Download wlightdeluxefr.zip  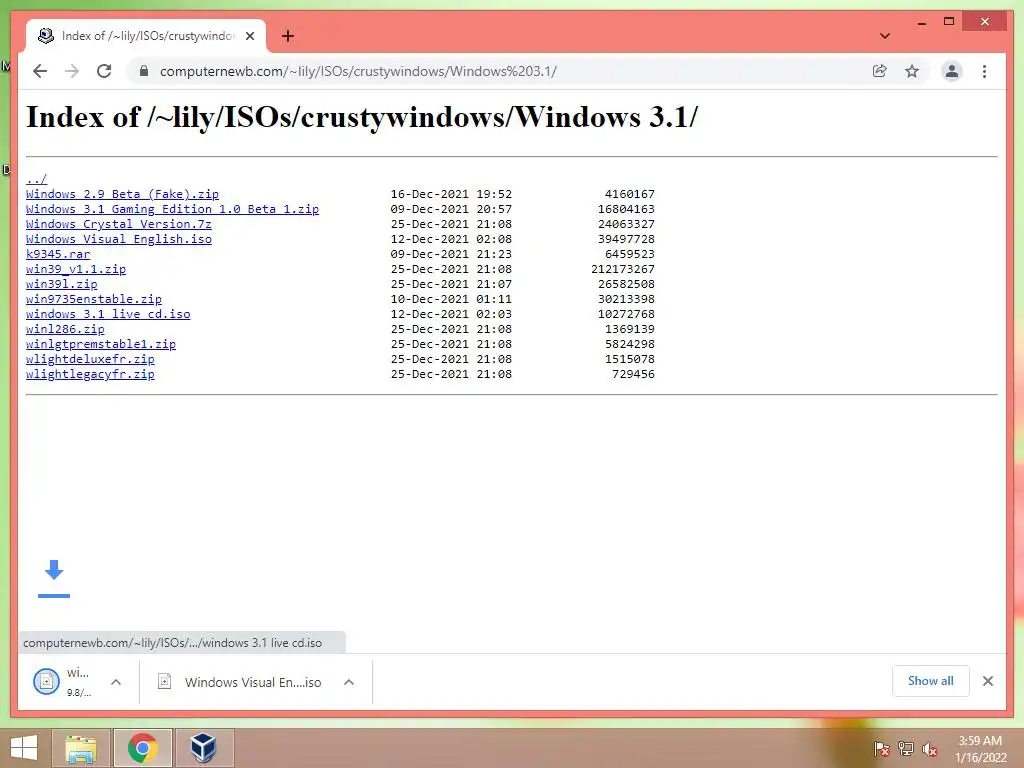[x=90, y=359]
